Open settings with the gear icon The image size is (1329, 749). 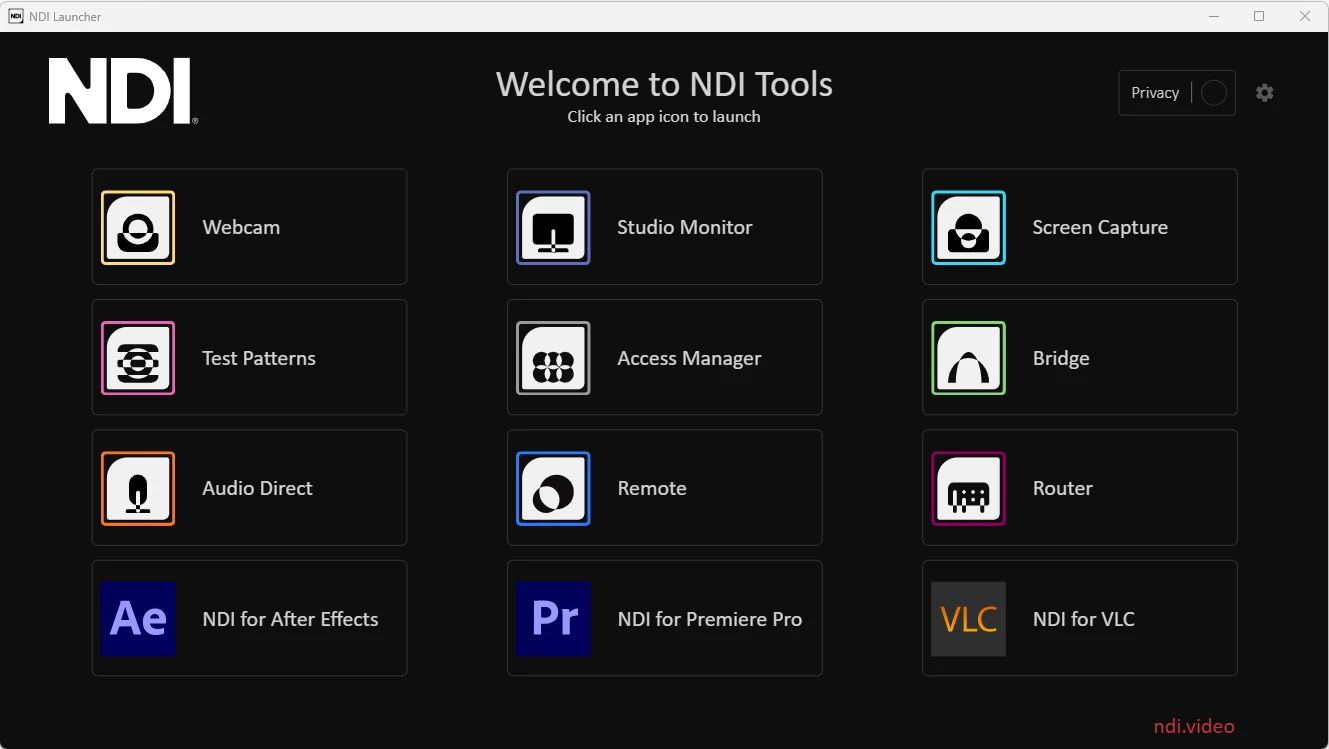pyautogui.click(x=1265, y=93)
